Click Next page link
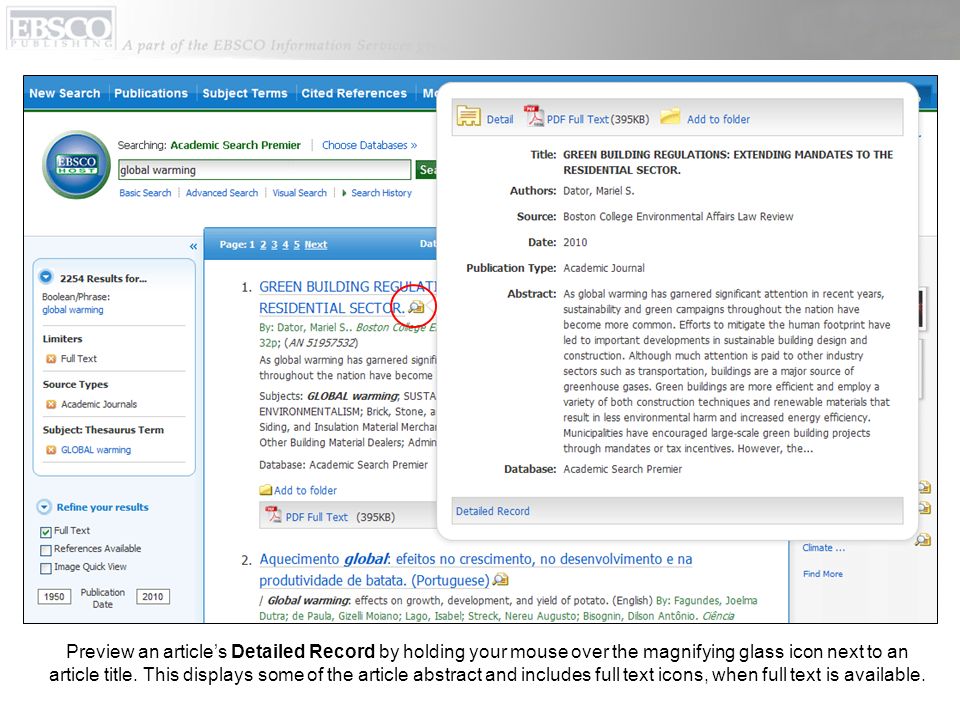This screenshot has height=720, width=960. 316,245
